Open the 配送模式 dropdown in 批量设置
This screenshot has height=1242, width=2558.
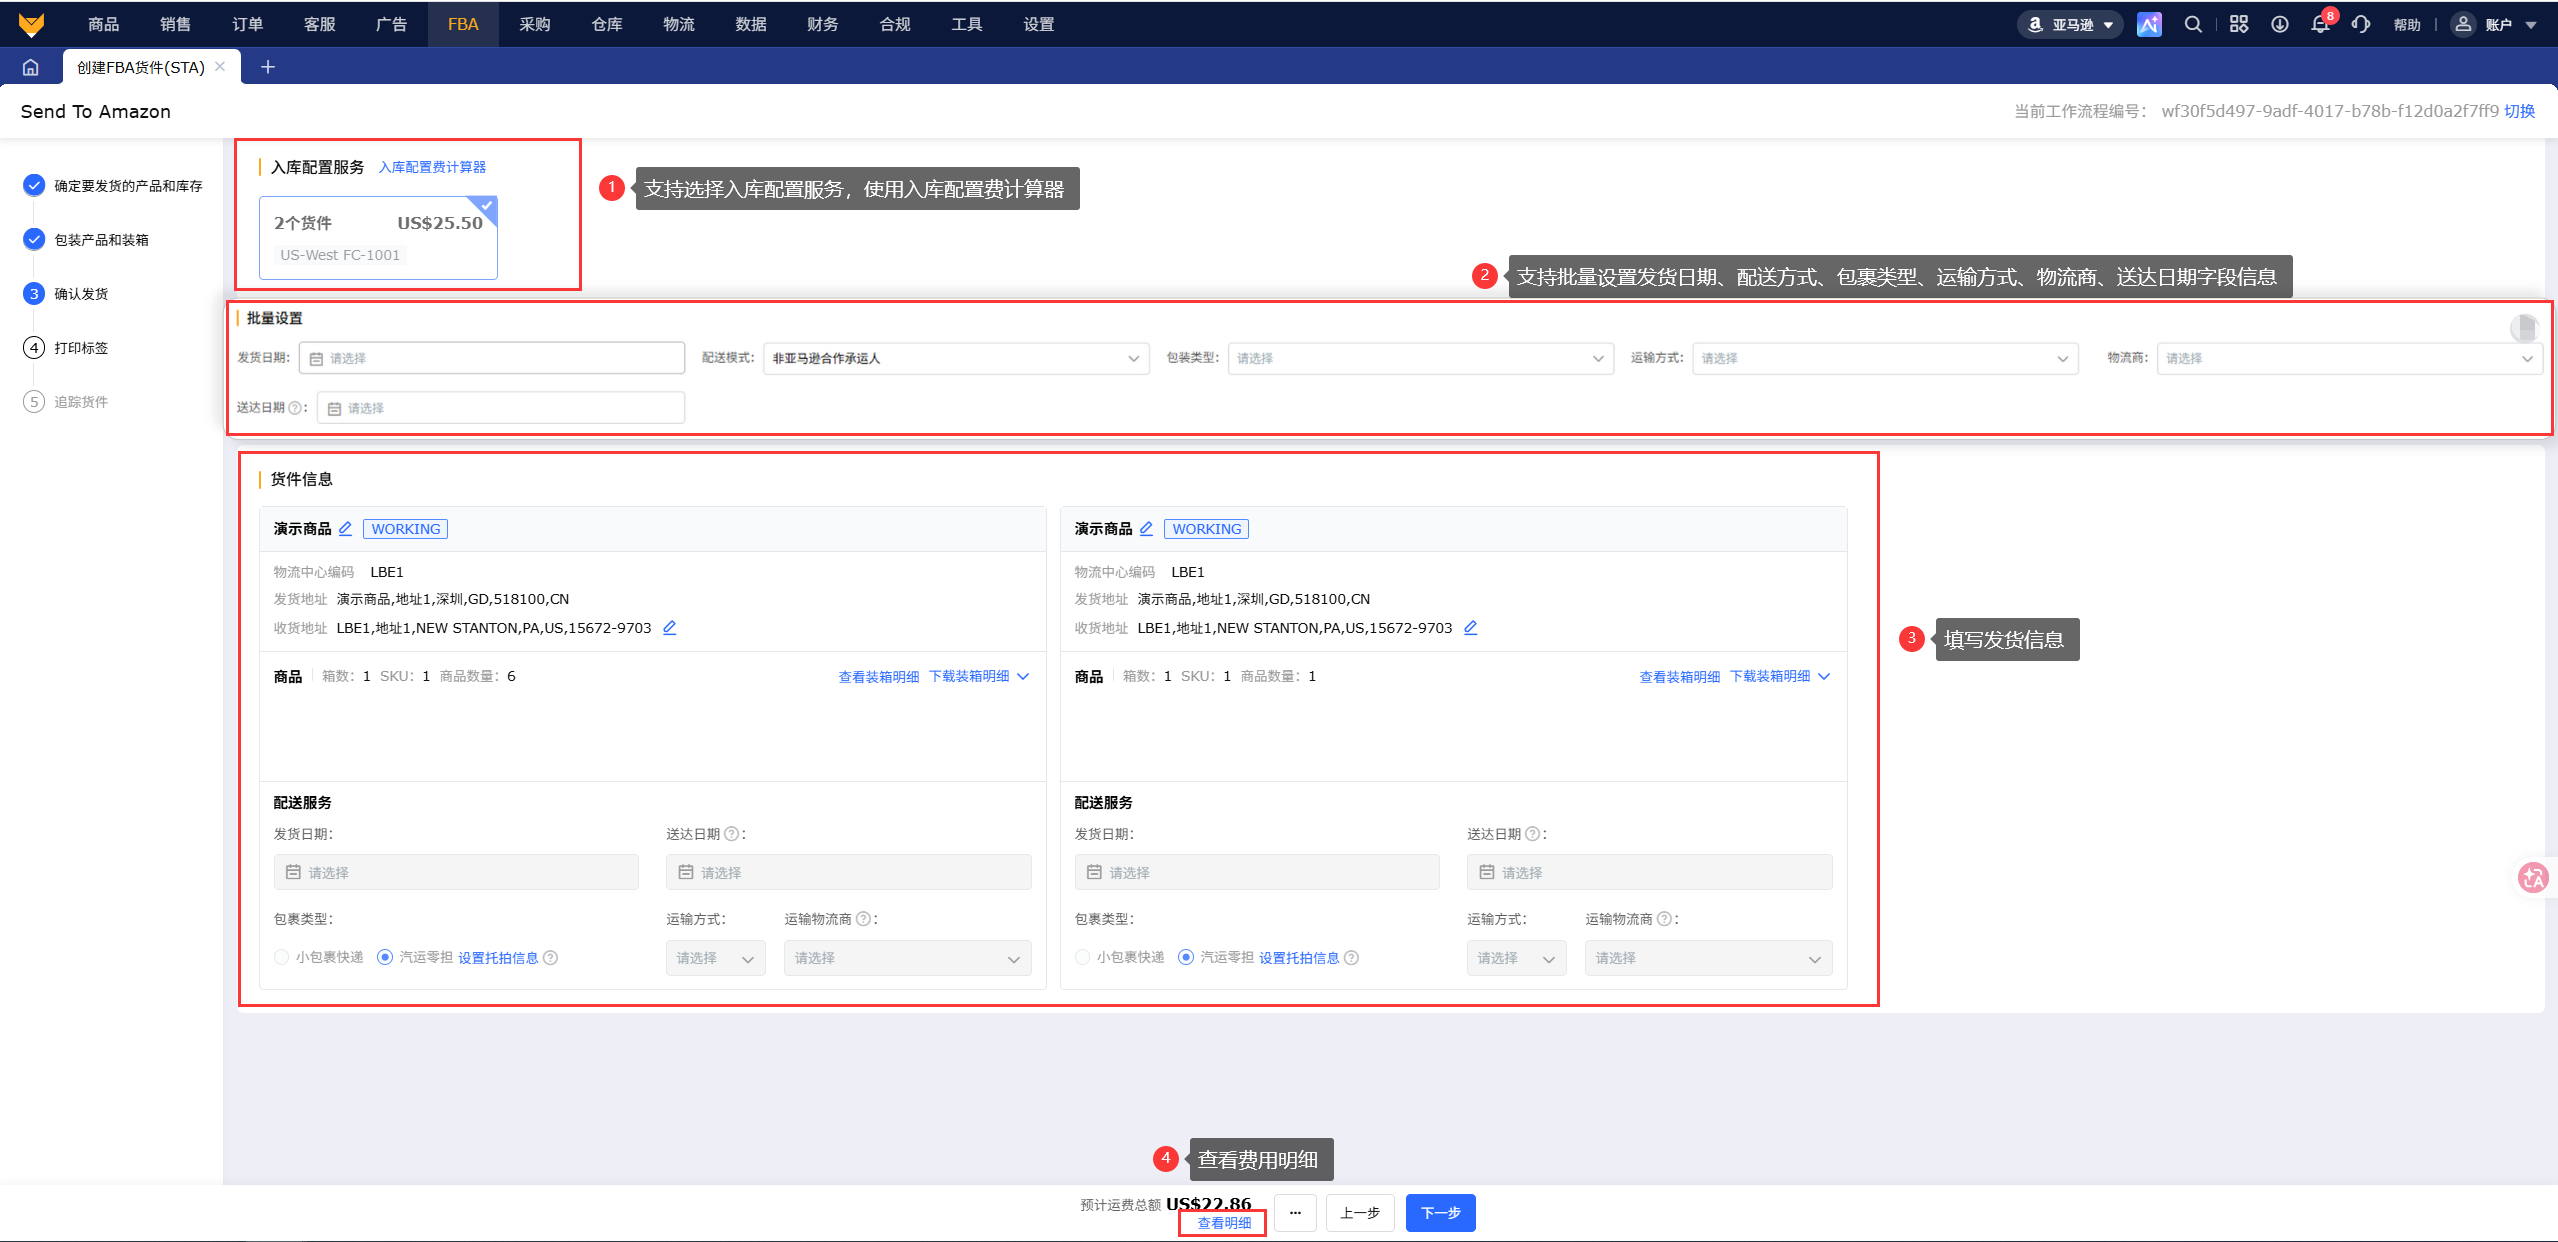point(955,358)
